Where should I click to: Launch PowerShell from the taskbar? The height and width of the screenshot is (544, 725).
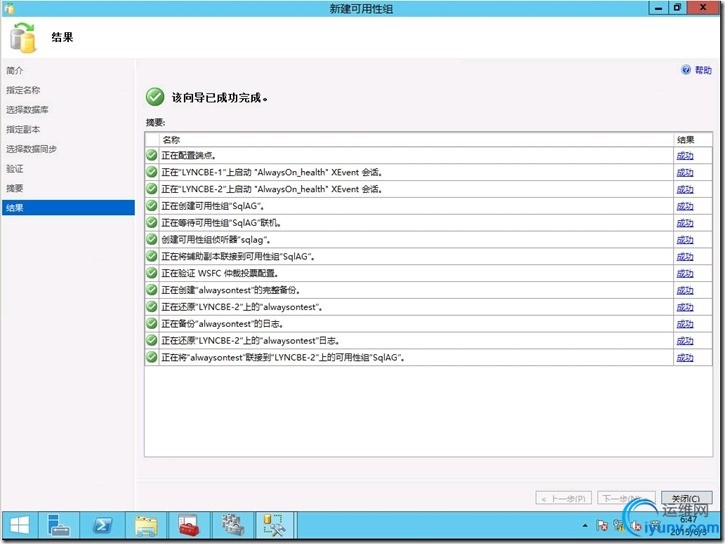(x=102, y=526)
